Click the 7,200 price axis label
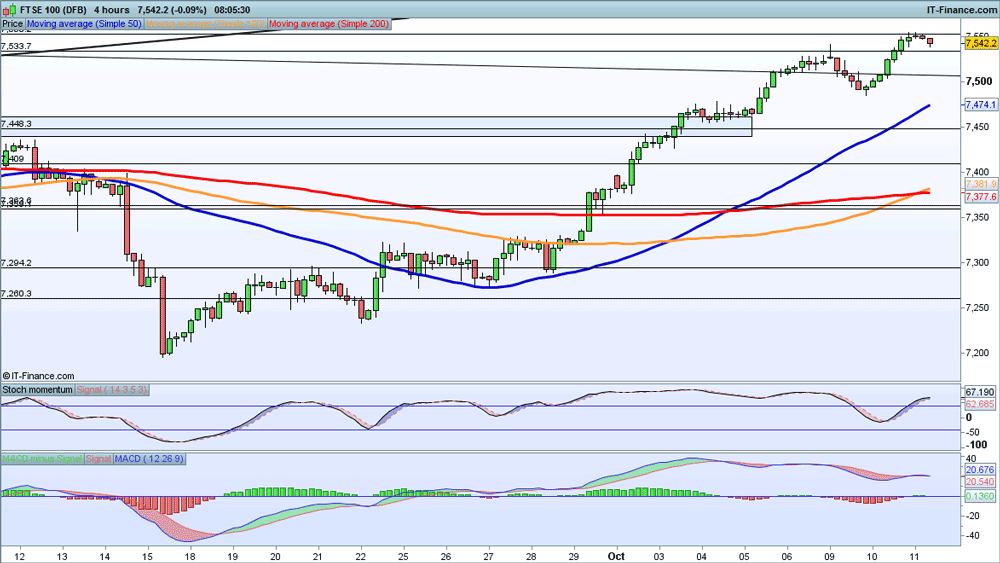The image size is (1000, 563). (978, 353)
